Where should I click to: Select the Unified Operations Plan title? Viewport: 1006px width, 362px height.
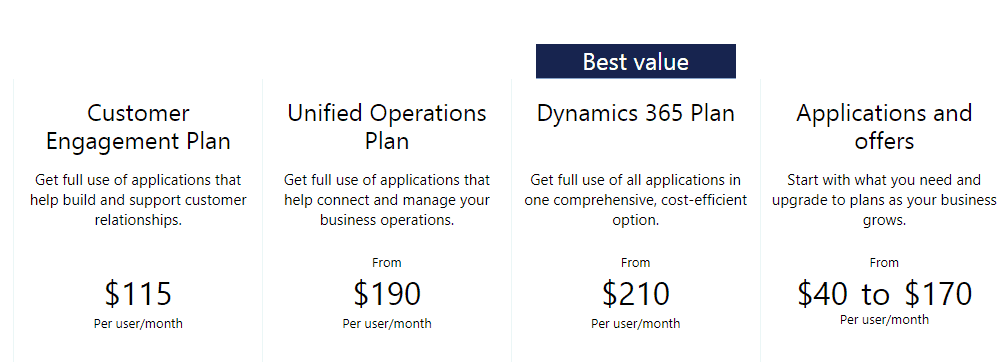(x=387, y=127)
